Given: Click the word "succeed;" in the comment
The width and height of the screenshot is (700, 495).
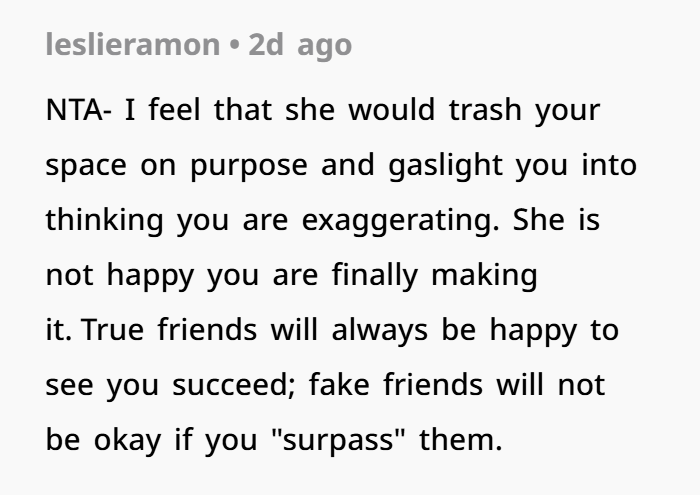Looking at the screenshot, I should pyautogui.click(x=233, y=385).
